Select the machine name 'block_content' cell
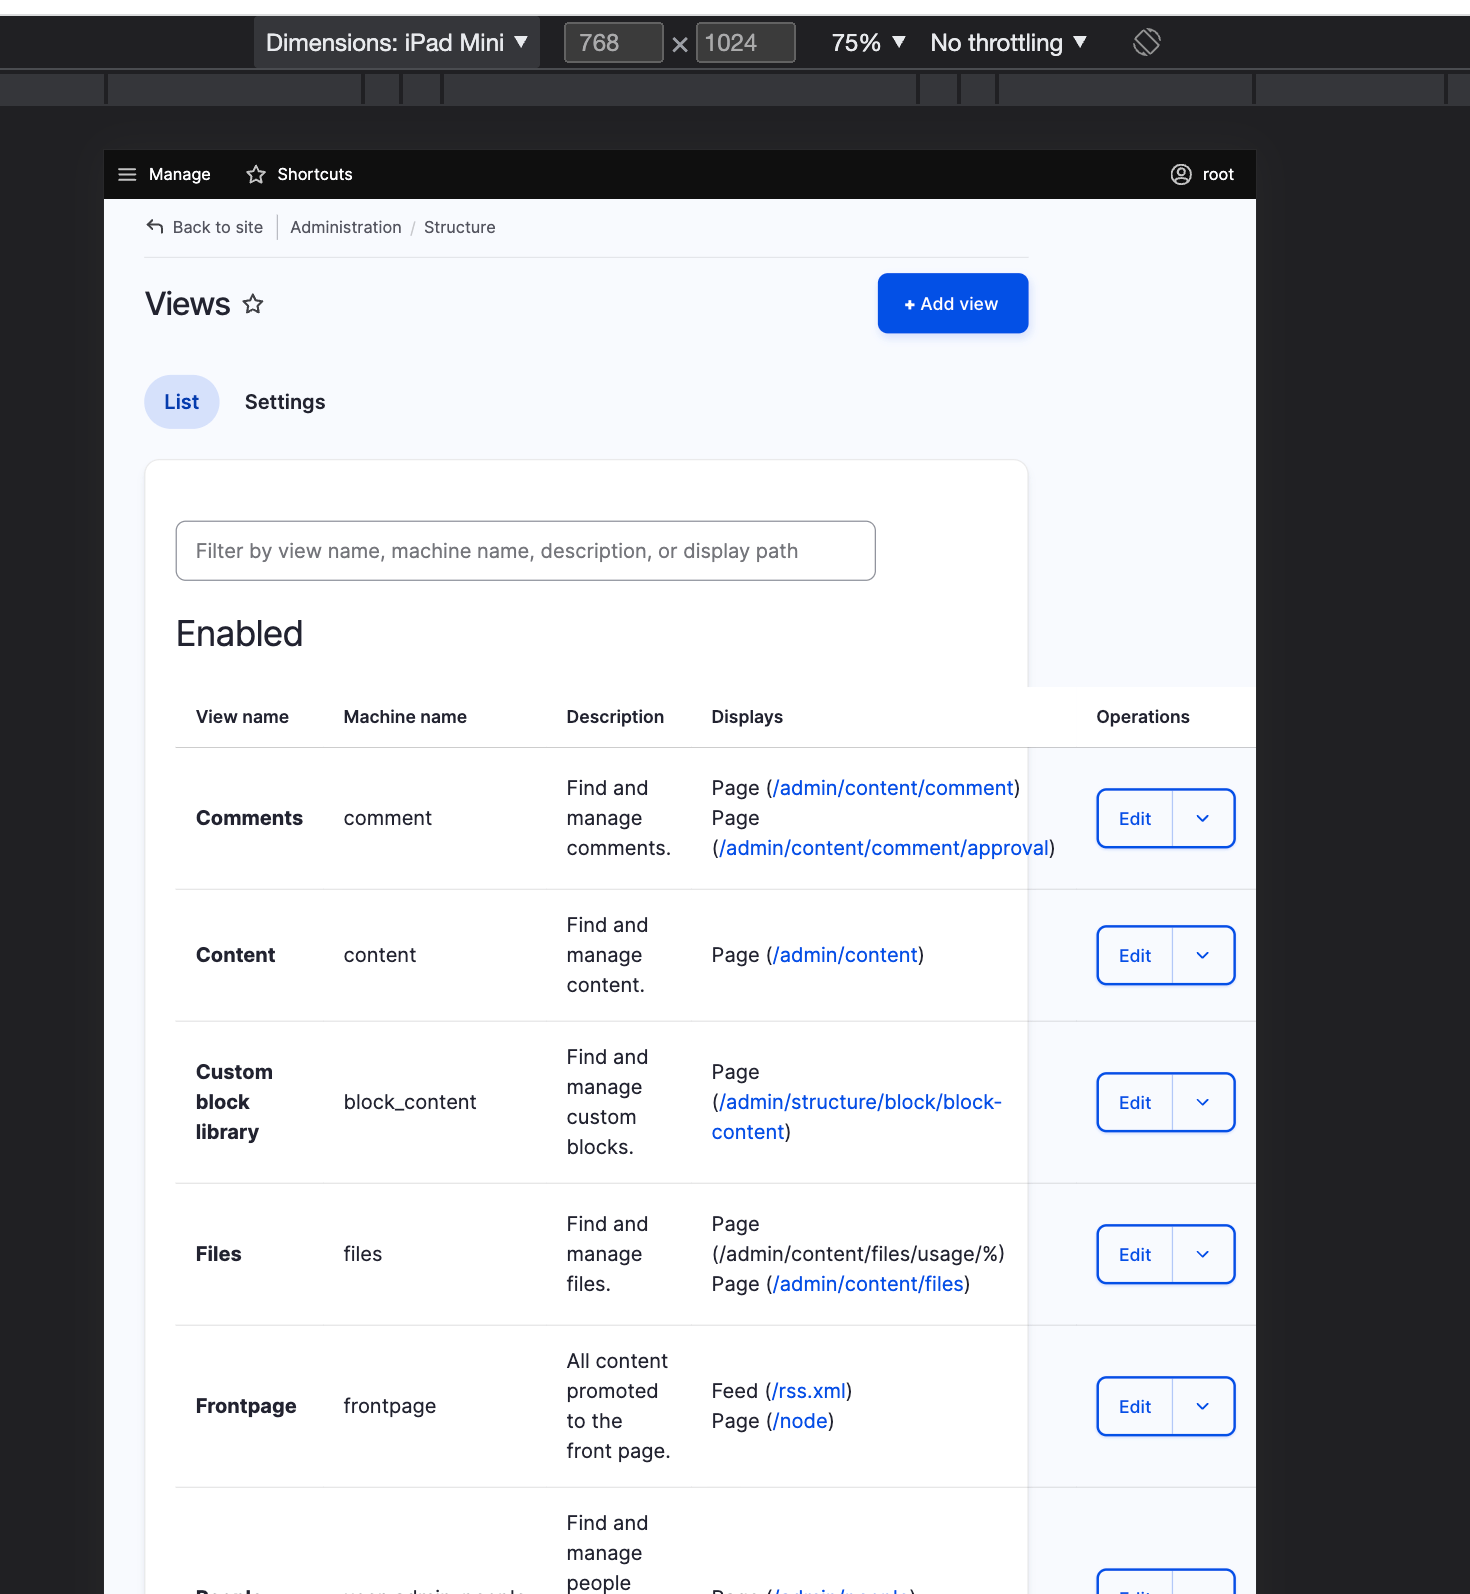1470x1594 pixels. [410, 1102]
